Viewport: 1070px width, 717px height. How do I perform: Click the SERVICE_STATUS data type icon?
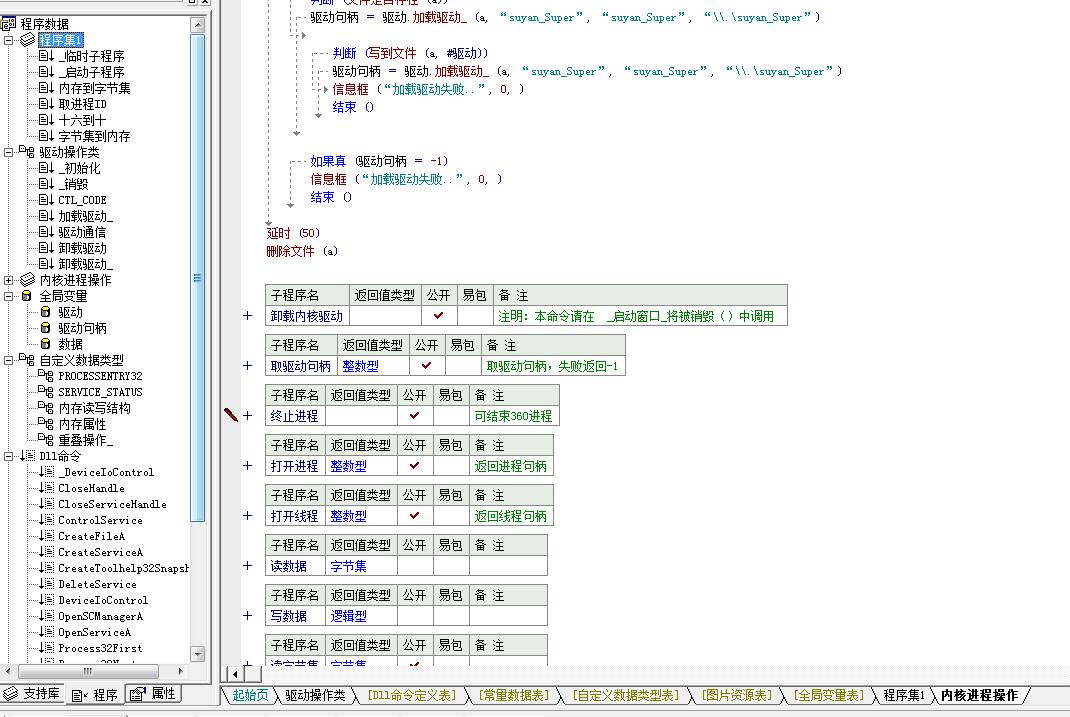point(46,392)
